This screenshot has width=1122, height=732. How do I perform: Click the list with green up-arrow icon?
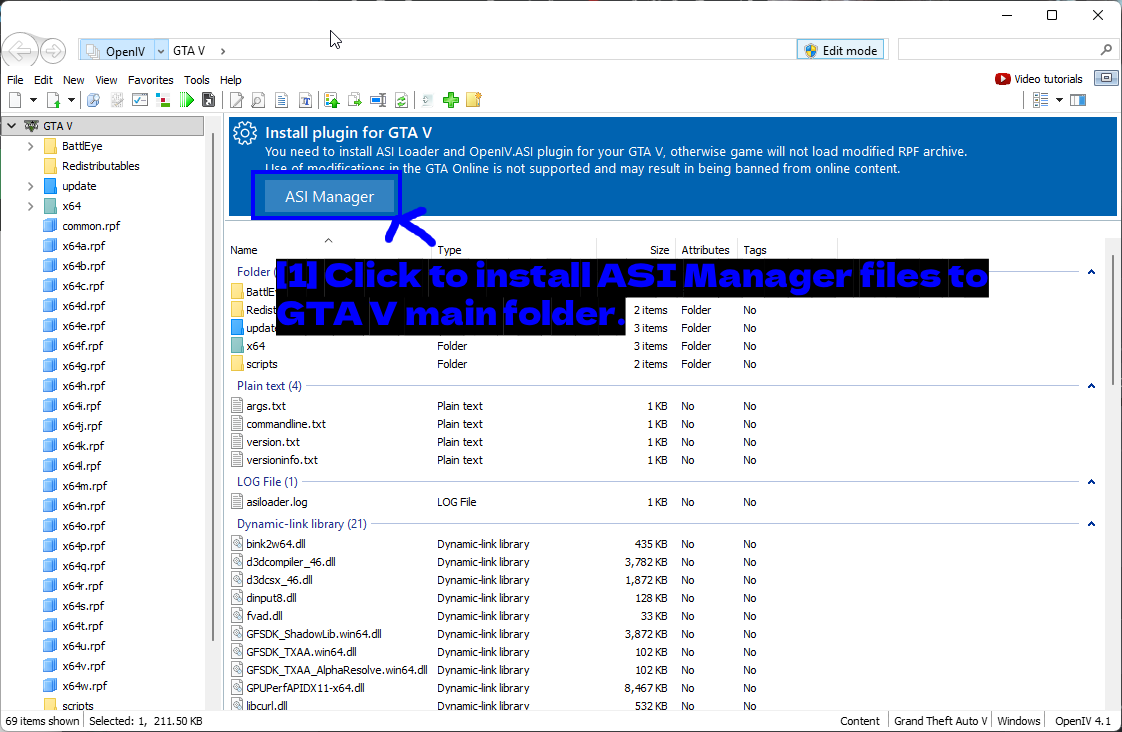point(331,100)
